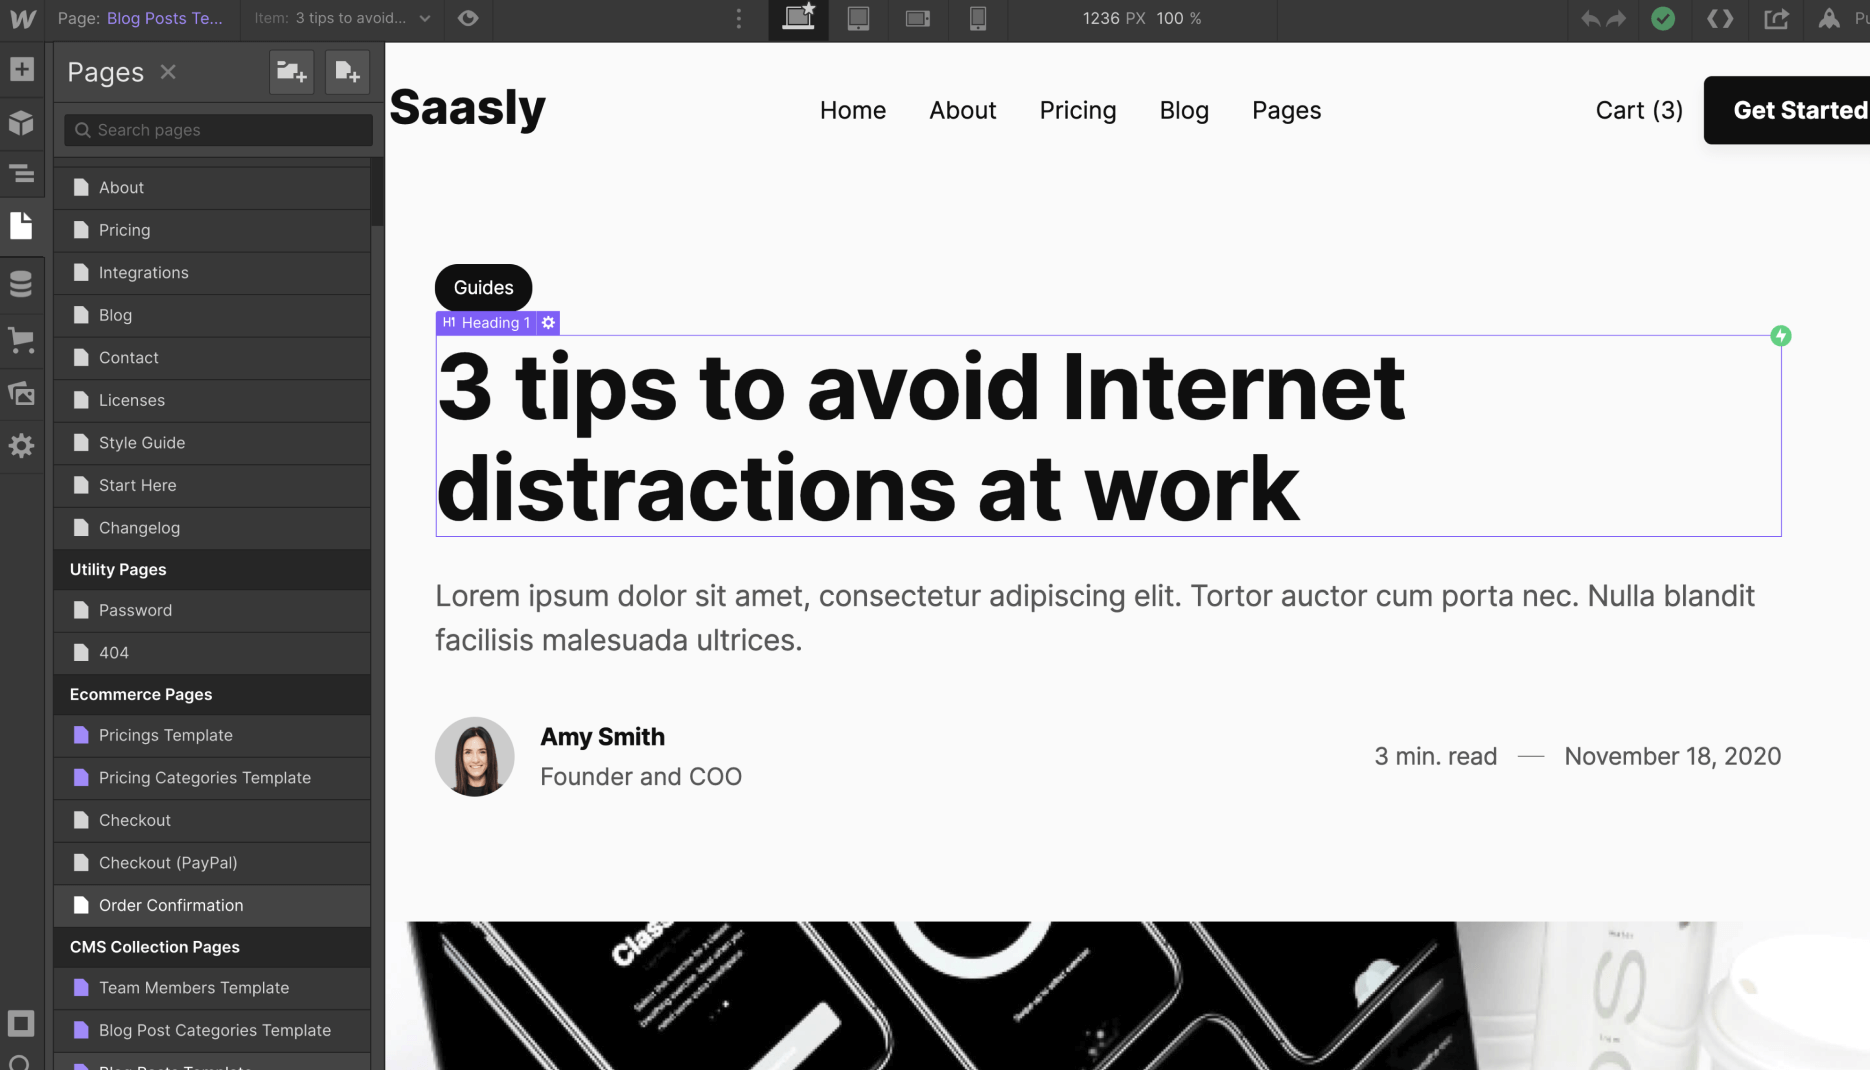Switch to the tablet breakpoint
Viewport: 1870px width, 1070px height.
(x=858, y=18)
